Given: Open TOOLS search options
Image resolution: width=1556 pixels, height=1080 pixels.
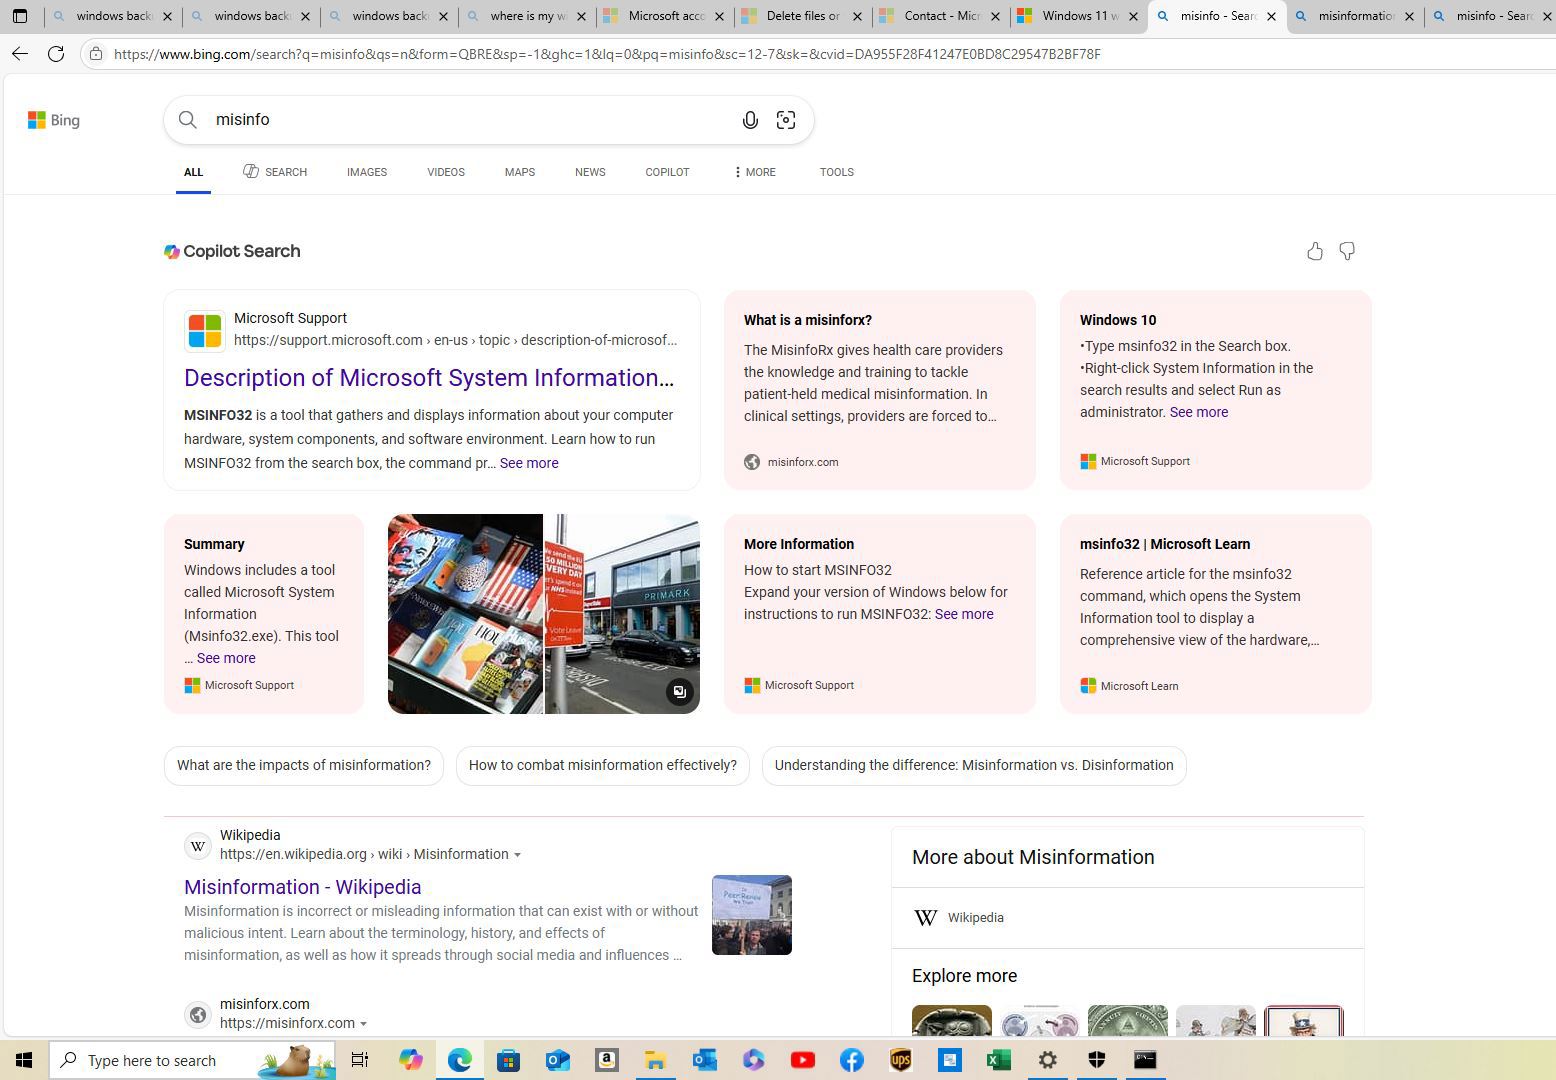Looking at the screenshot, I should coord(837,172).
